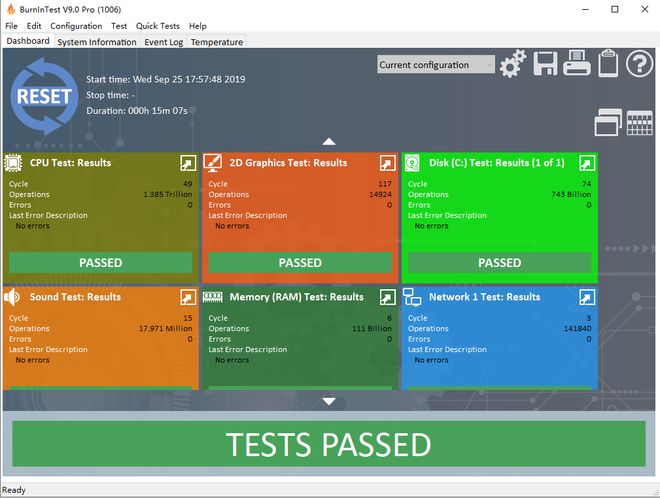
Task: Click the RESET circular arrows button
Action: click(44, 96)
